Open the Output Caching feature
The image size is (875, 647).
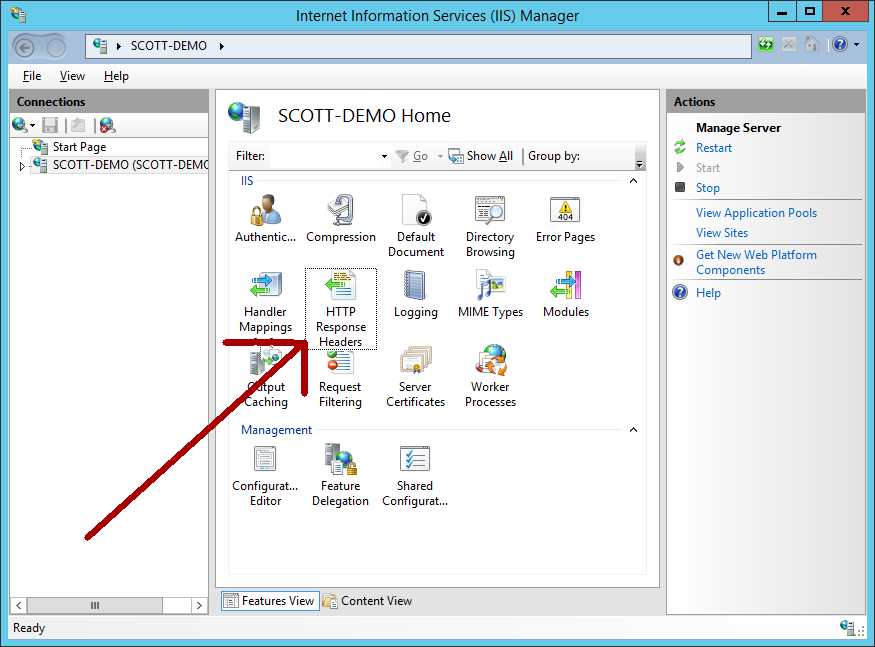coord(266,377)
